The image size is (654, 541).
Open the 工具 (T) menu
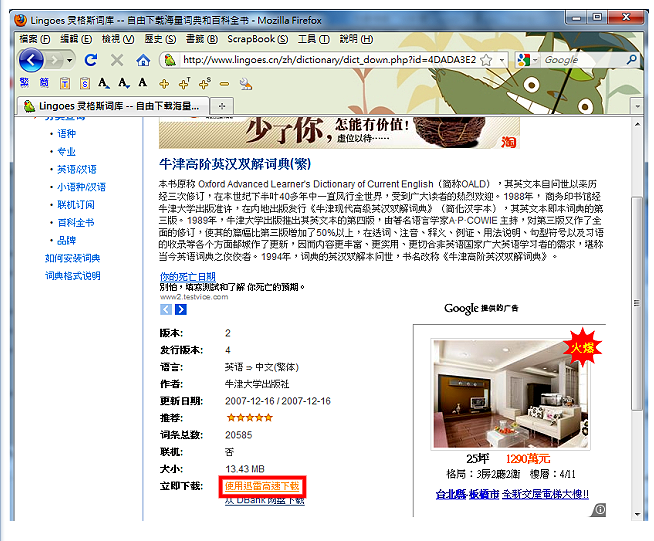point(314,39)
